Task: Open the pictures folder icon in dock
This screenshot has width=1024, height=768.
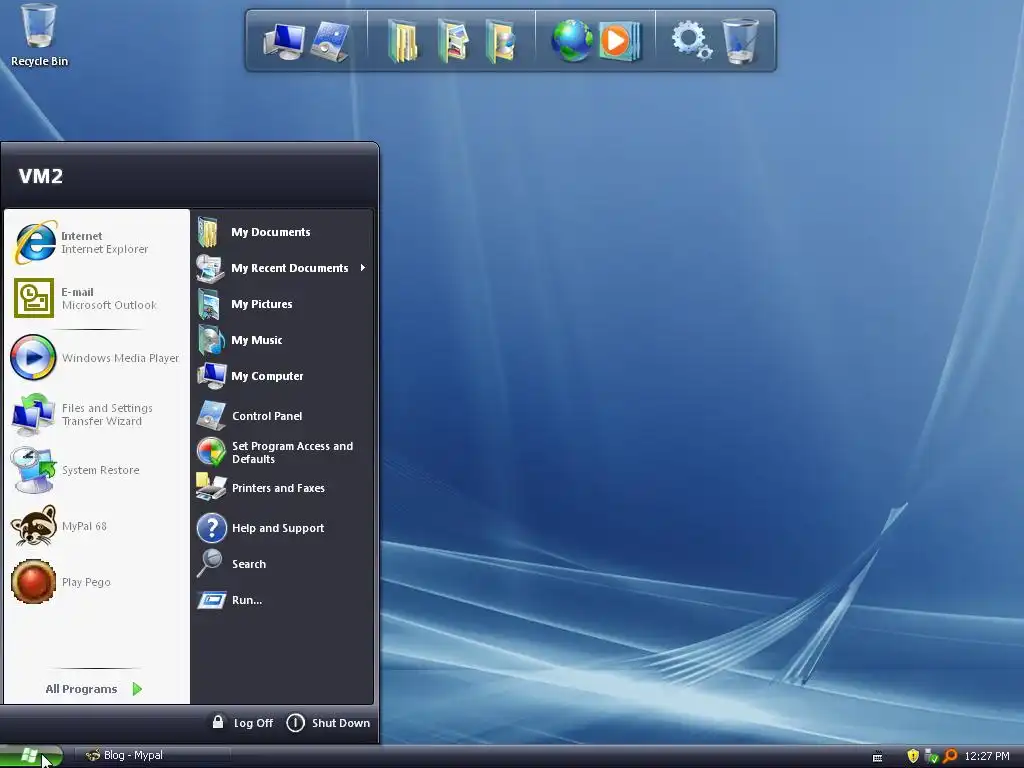Action: pos(453,41)
